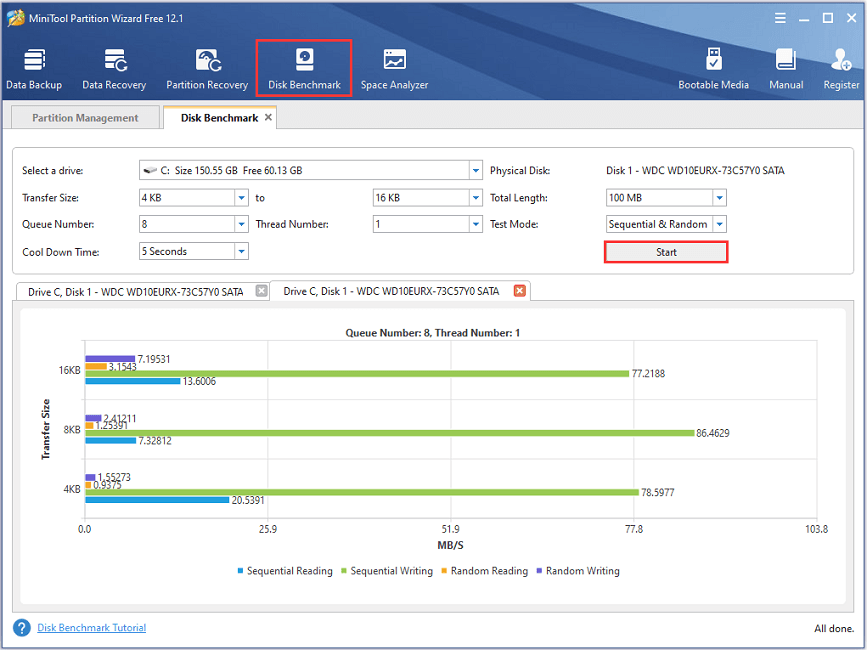
Task: Click the Start button
Action: point(666,252)
